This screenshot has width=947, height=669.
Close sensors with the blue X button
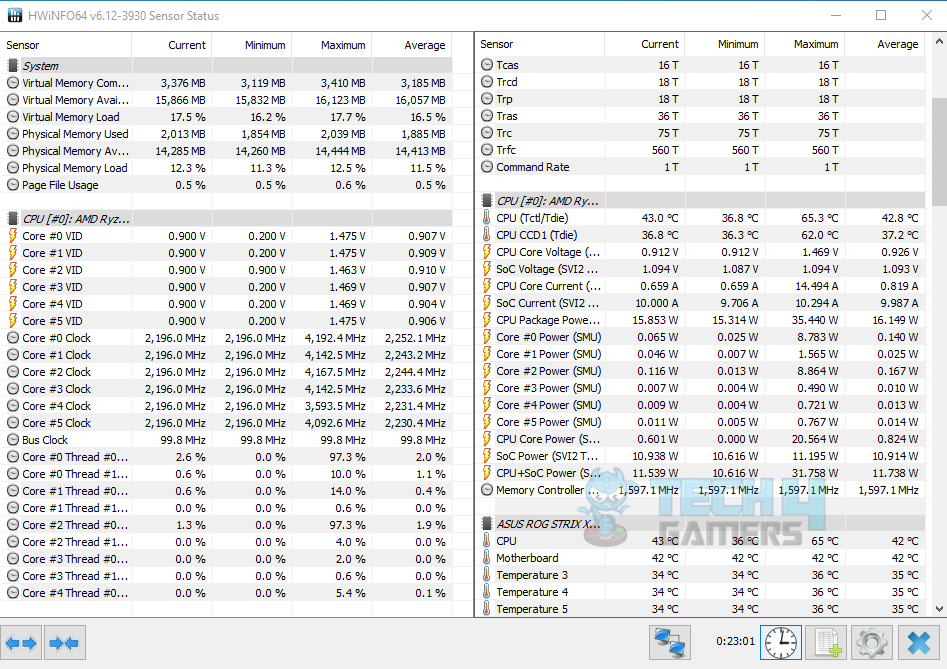(918, 643)
